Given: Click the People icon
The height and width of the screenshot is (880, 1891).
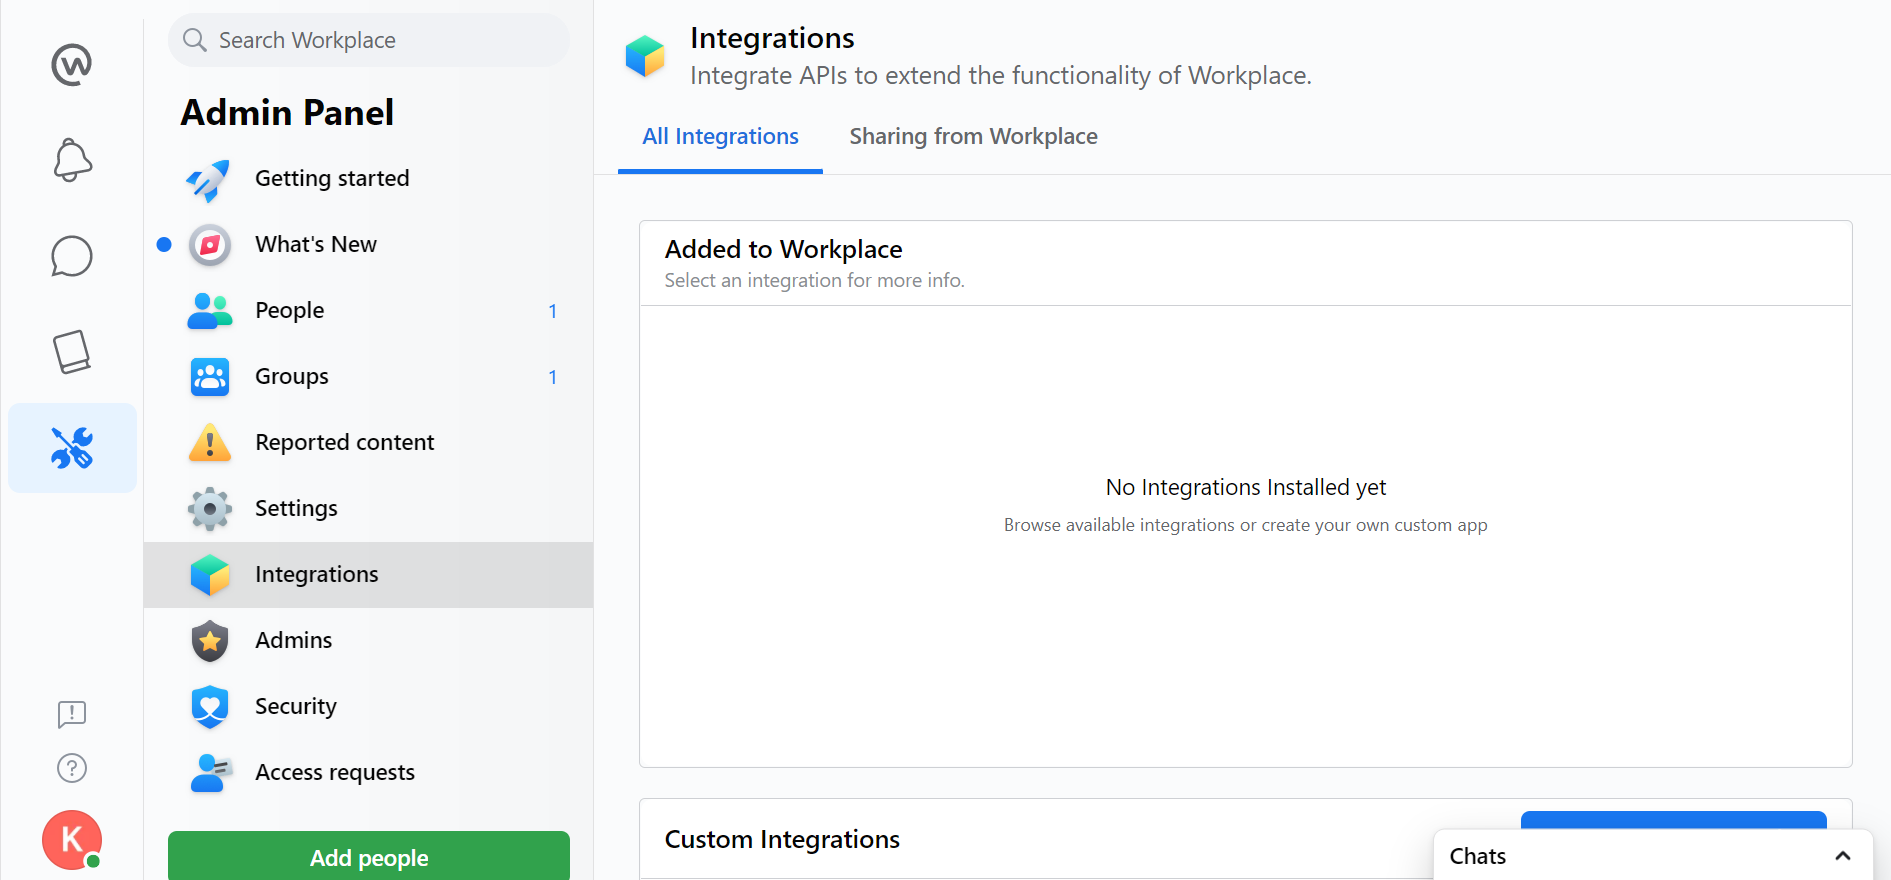Looking at the screenshot, I should (210, 311).
